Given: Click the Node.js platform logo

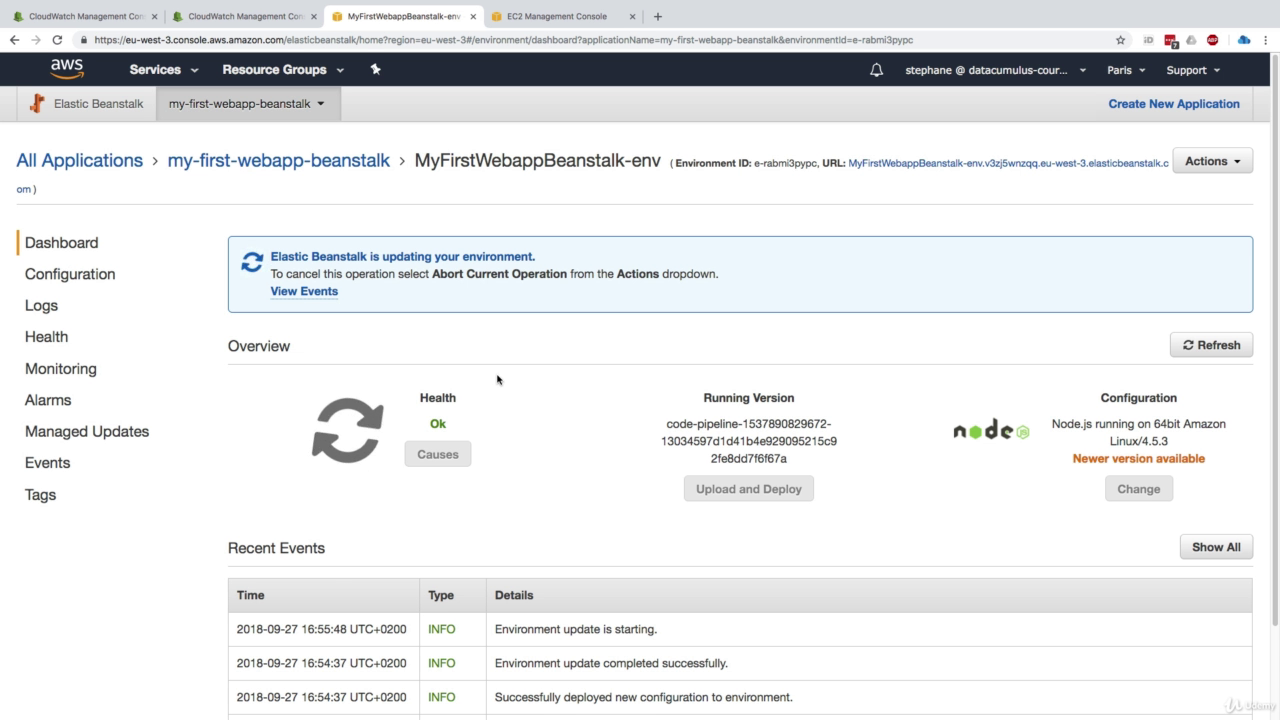Looking at the screenshot, I should (991, 431).
